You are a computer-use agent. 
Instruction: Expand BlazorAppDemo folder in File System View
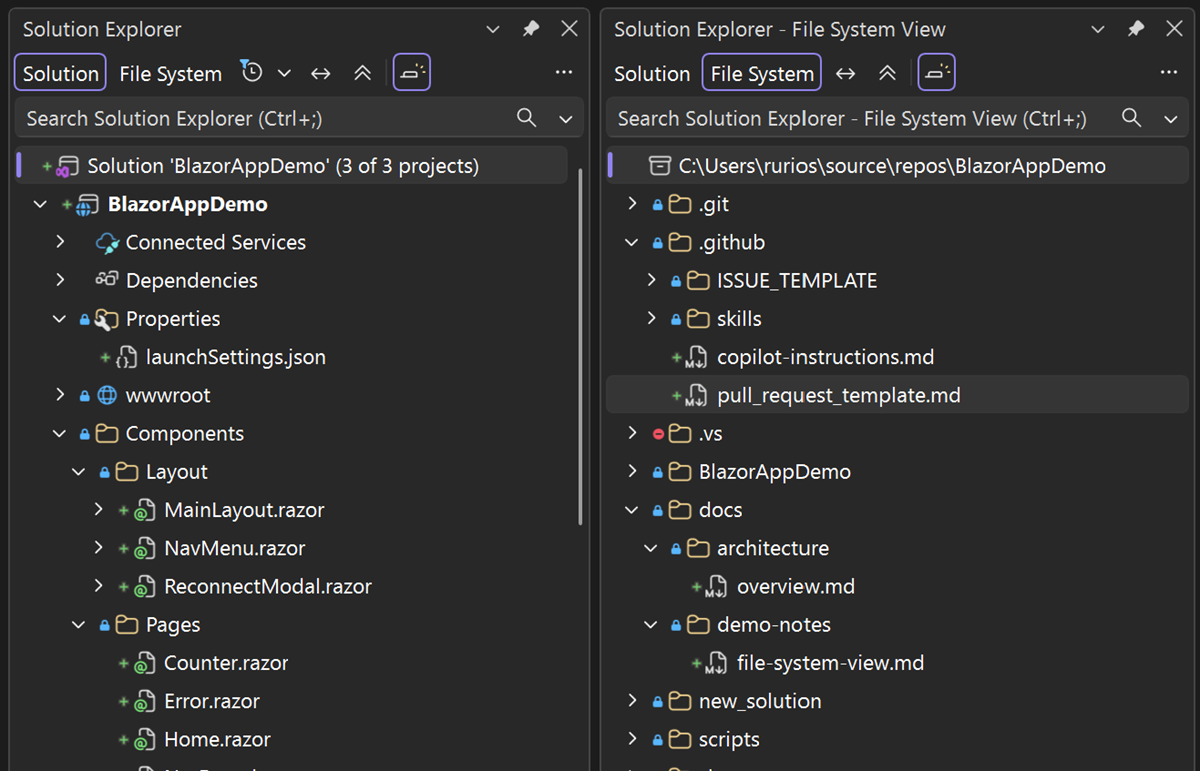[x=631, y=472]
